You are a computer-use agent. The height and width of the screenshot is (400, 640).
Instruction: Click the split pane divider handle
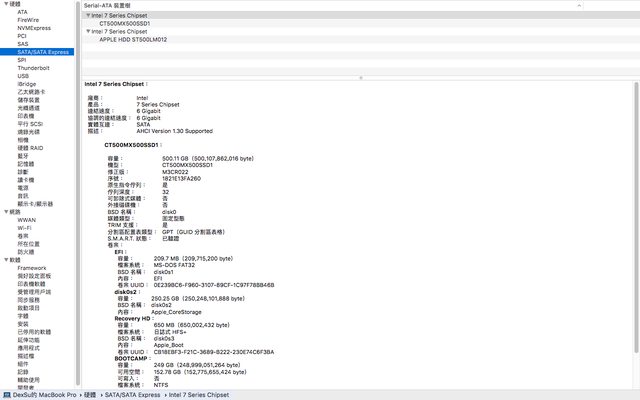click(360, 76)
